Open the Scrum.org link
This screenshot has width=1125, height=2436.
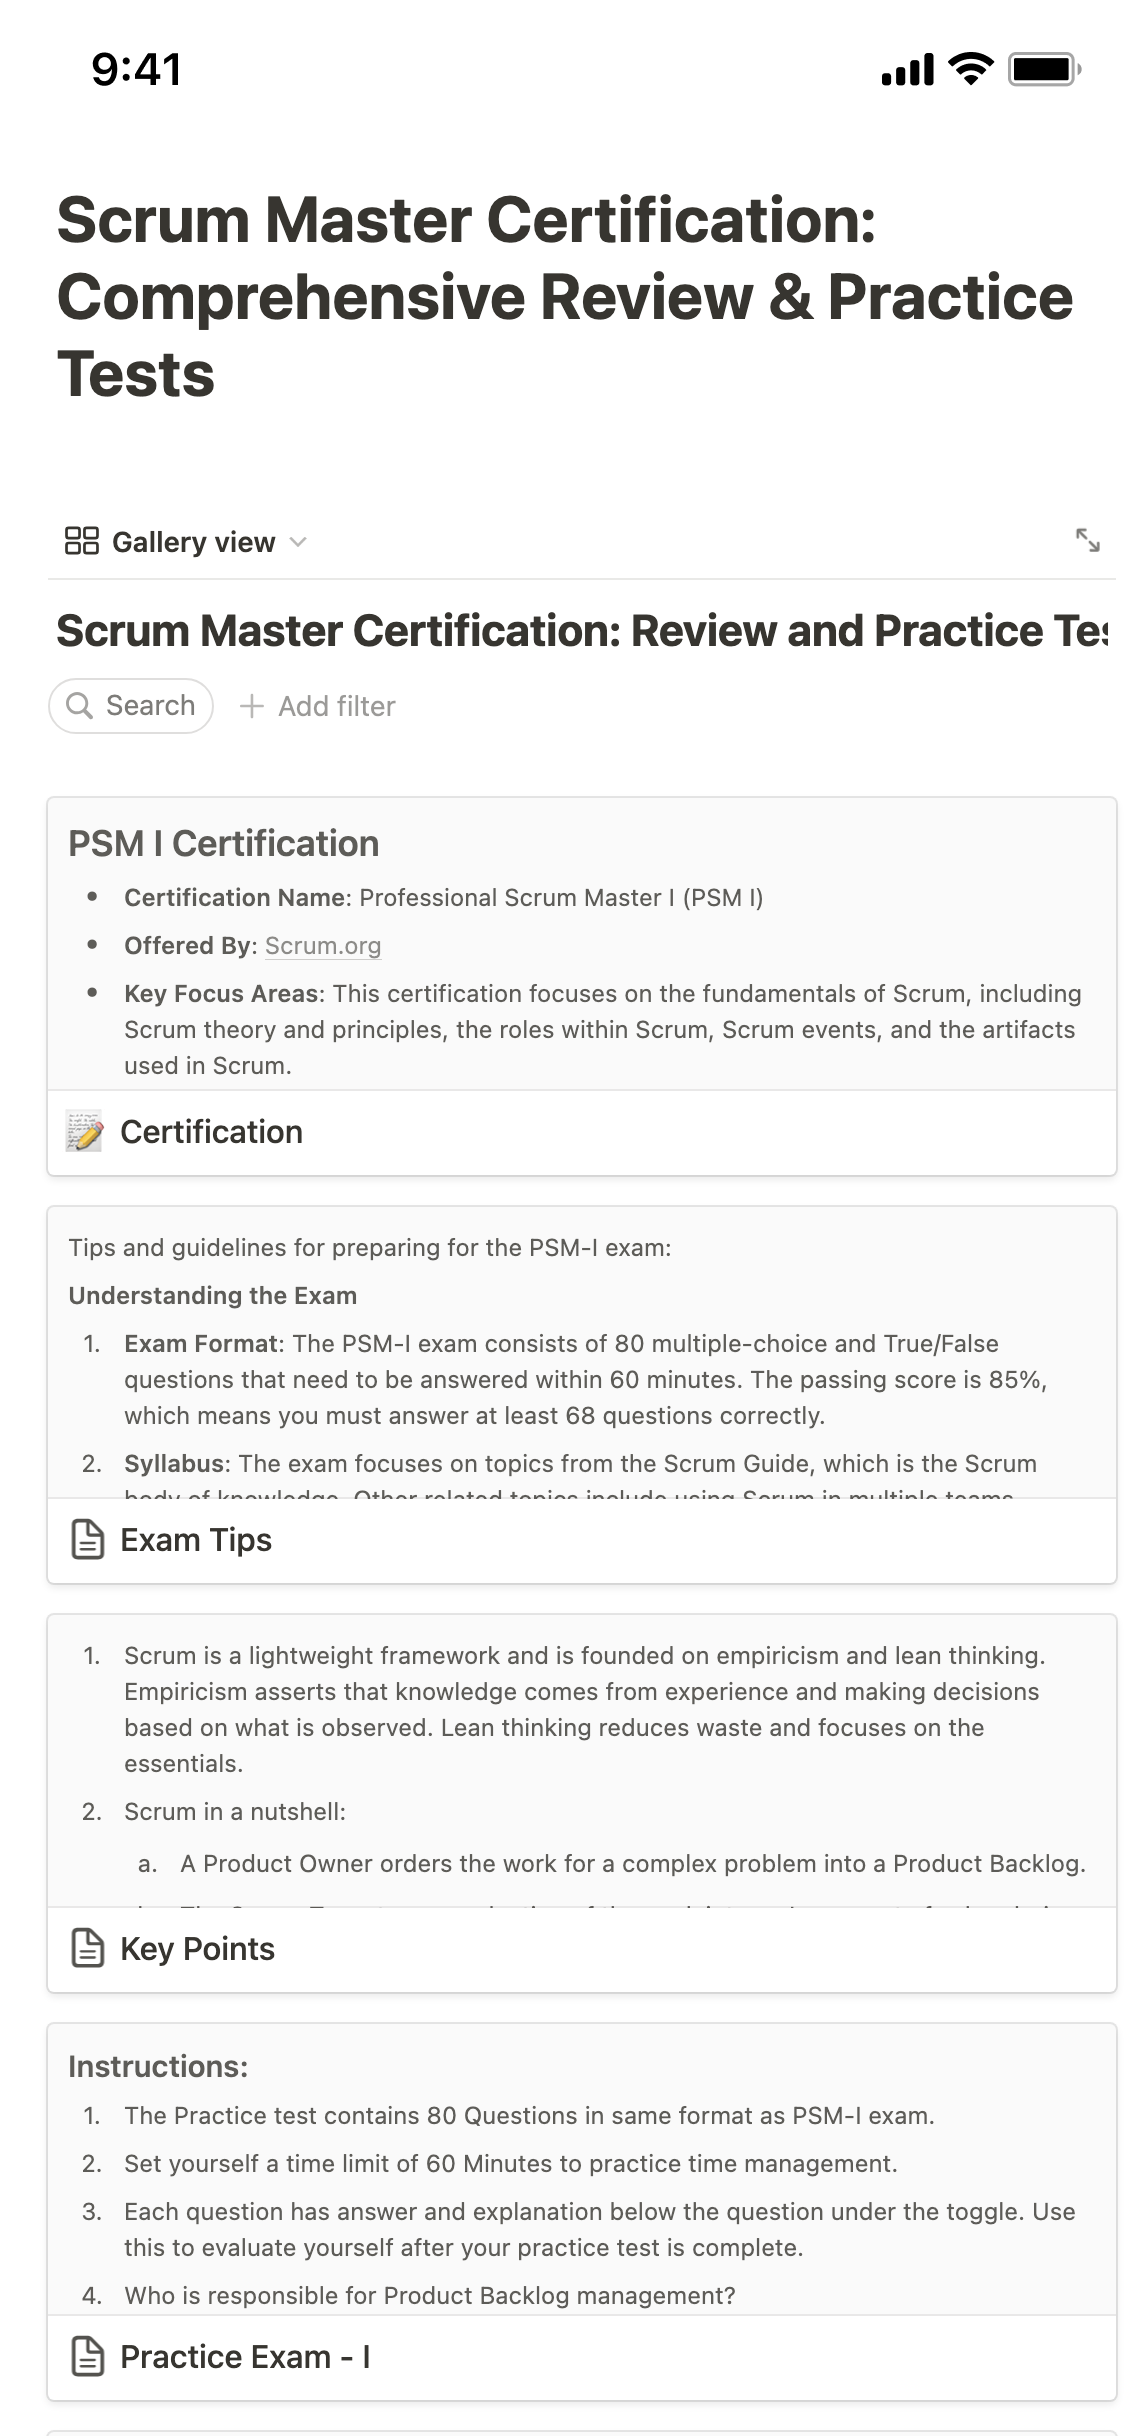pos(322,946)
